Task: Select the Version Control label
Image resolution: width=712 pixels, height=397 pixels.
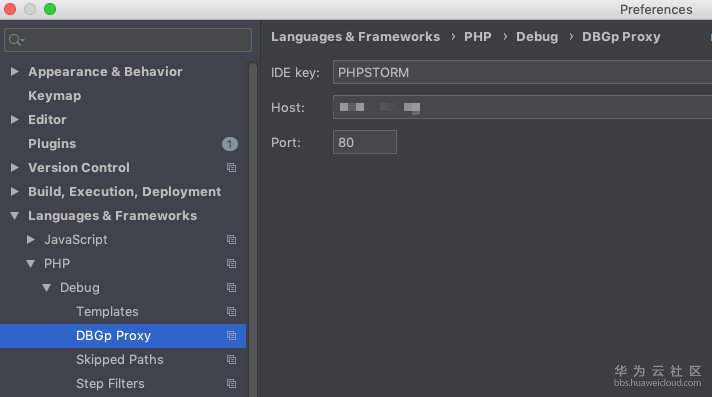Action: (79, 168)
